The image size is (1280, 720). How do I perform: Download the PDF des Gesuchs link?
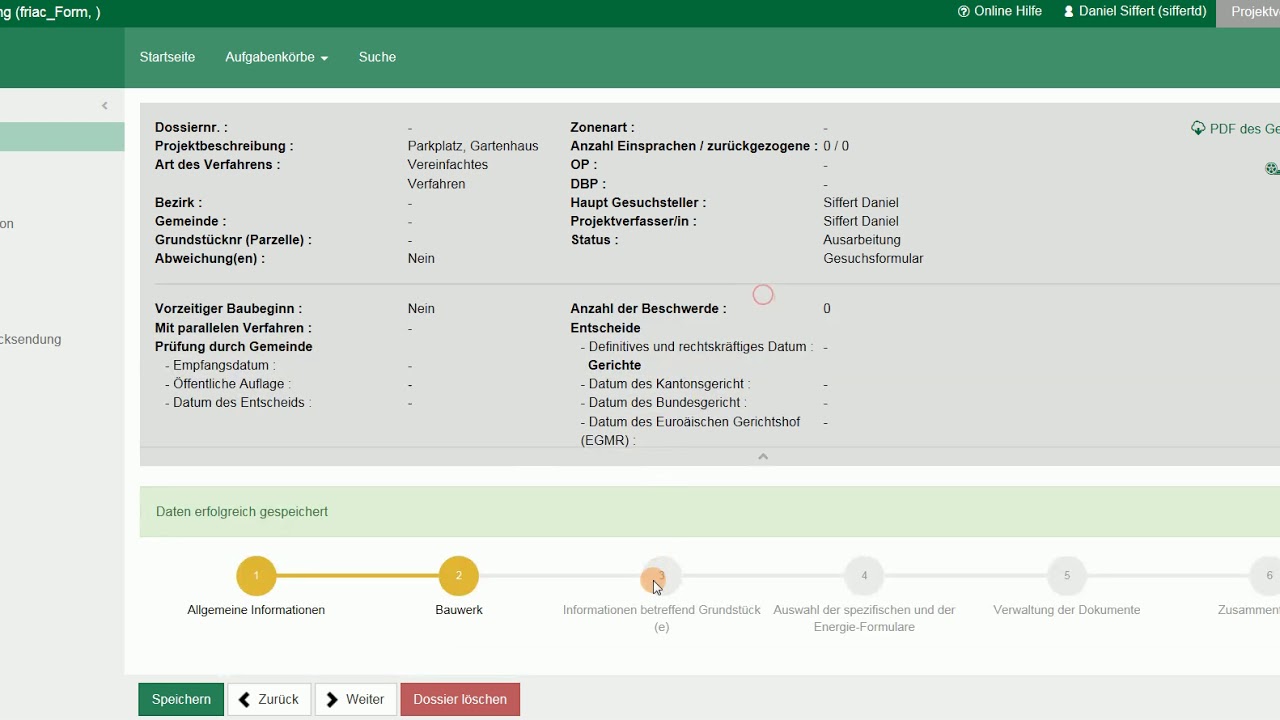click(x=1236, y=129)
